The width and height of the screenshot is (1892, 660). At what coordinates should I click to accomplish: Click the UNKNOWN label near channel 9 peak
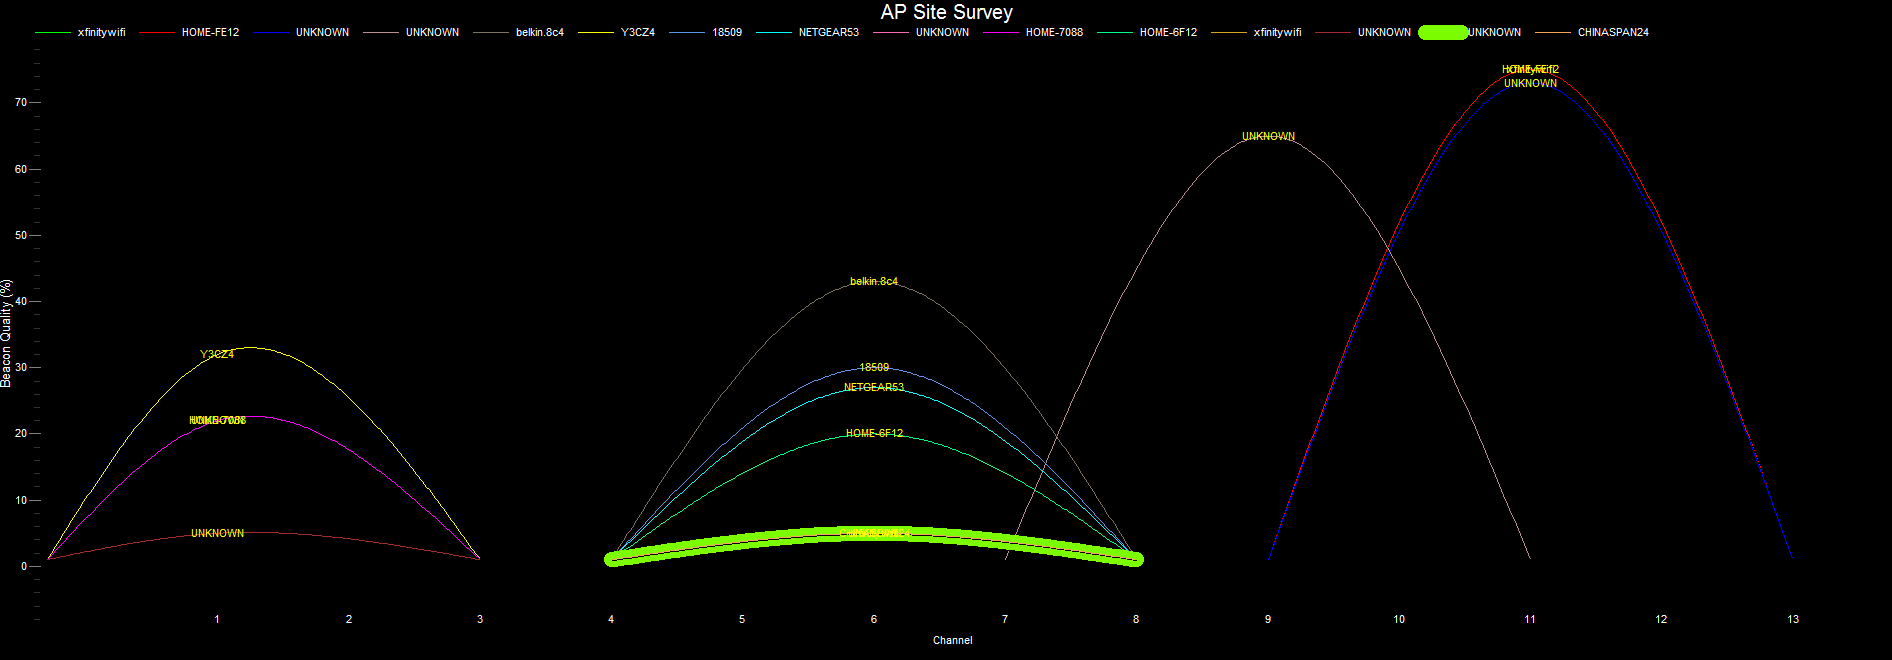point(1268,136)
